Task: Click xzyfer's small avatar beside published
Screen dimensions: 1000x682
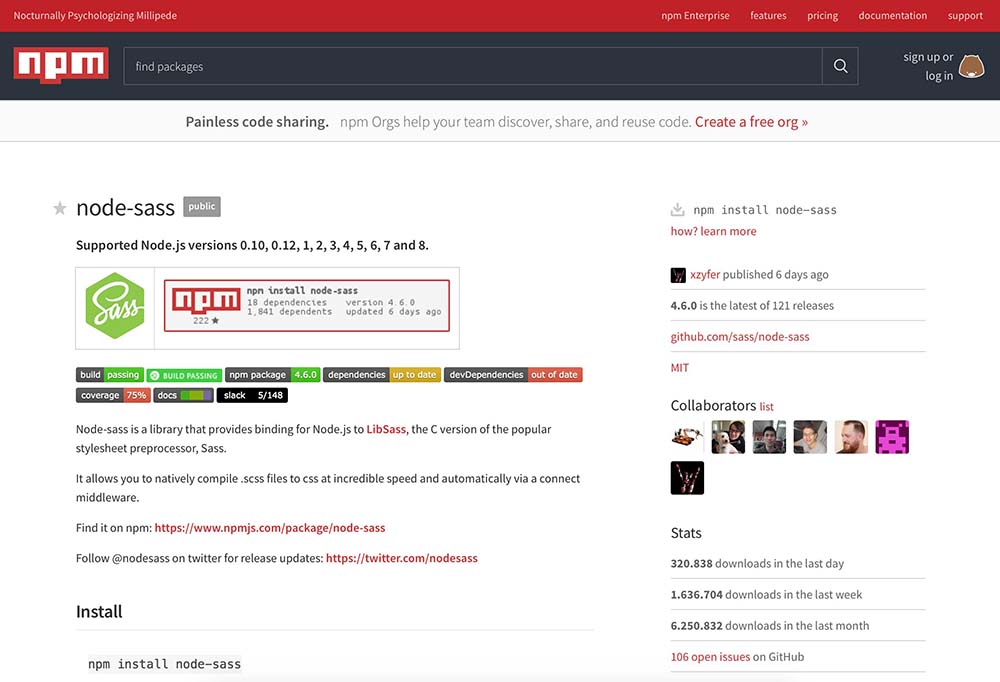Action: click(x=678, y=275)
